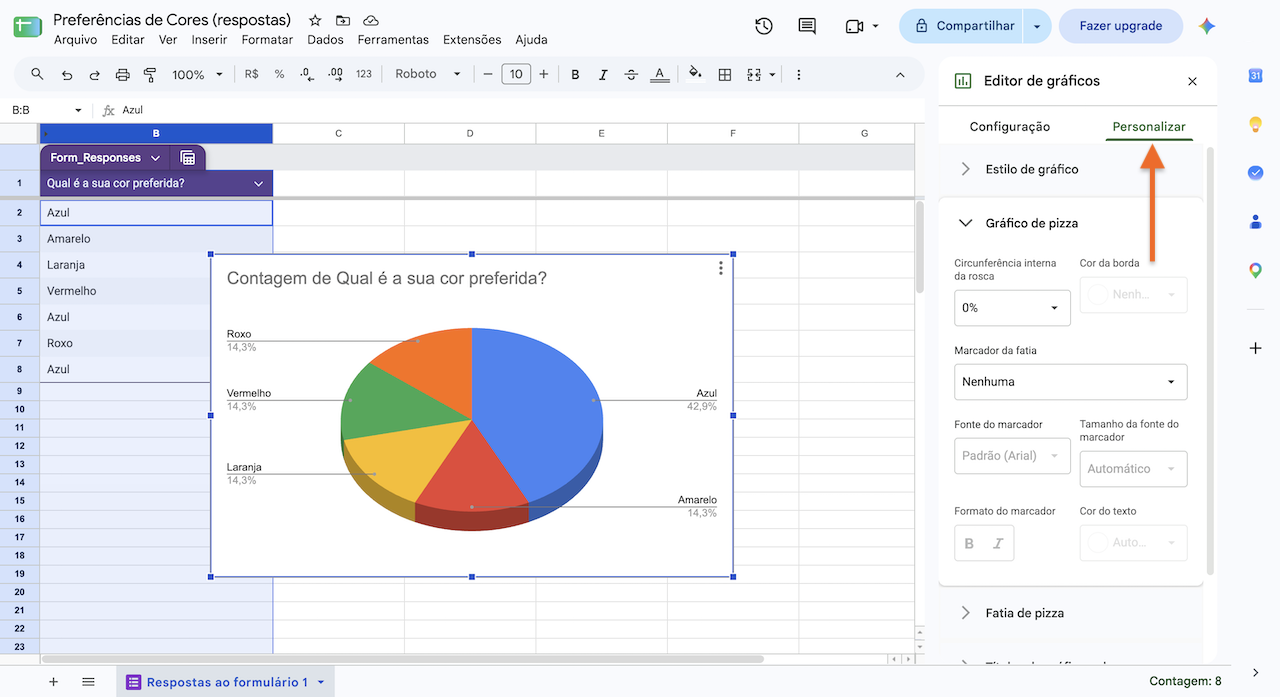Open Google Keep in side panel

[1255, 124]
